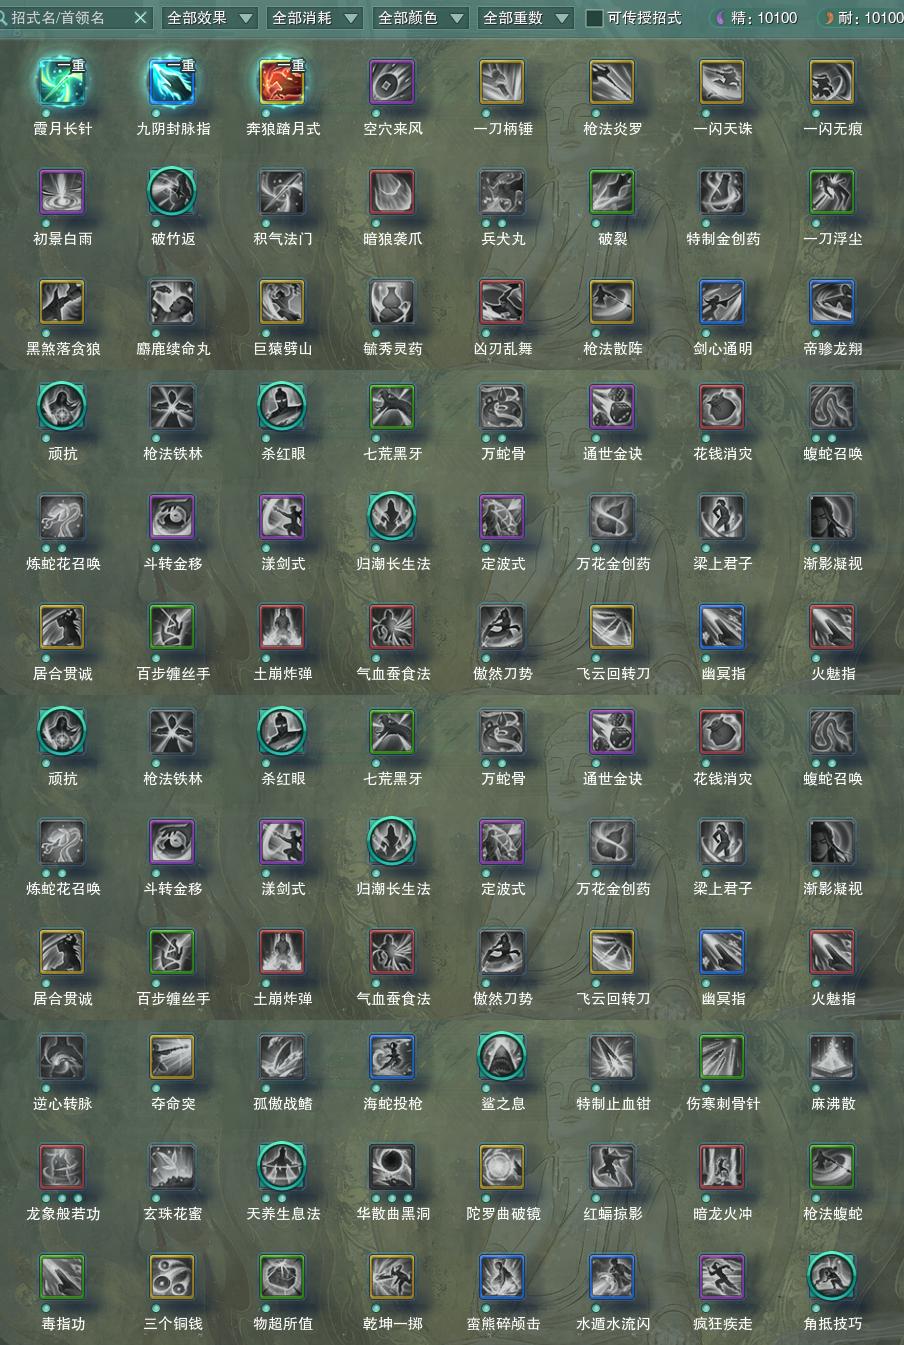The image size is (904, 1345).
Task: Click the 破裂 skill icon
Action: [613, 192]
